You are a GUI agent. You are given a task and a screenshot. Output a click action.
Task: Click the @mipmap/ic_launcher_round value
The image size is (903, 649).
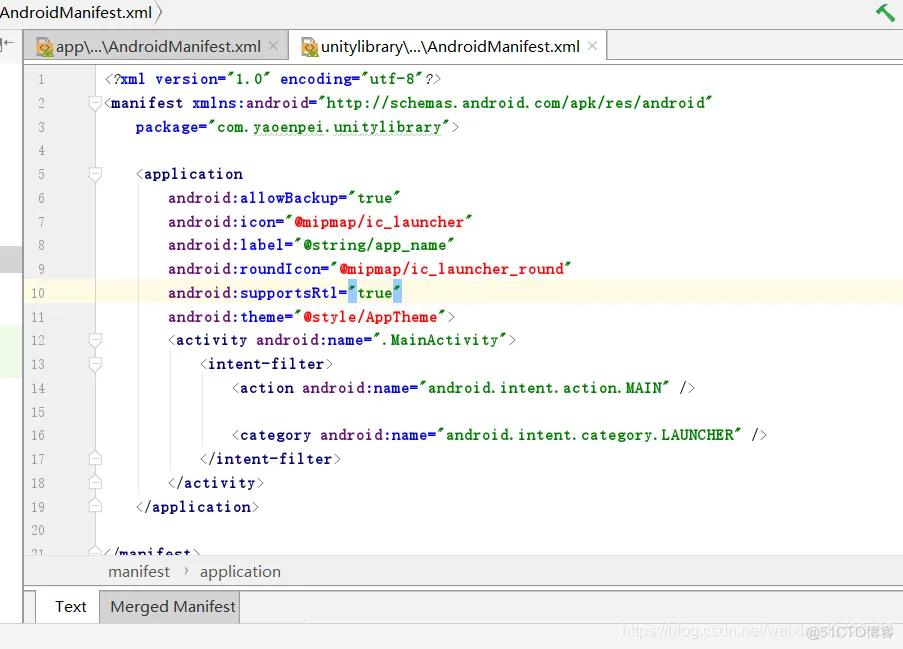pyautogui.click(x=451, y=269)
